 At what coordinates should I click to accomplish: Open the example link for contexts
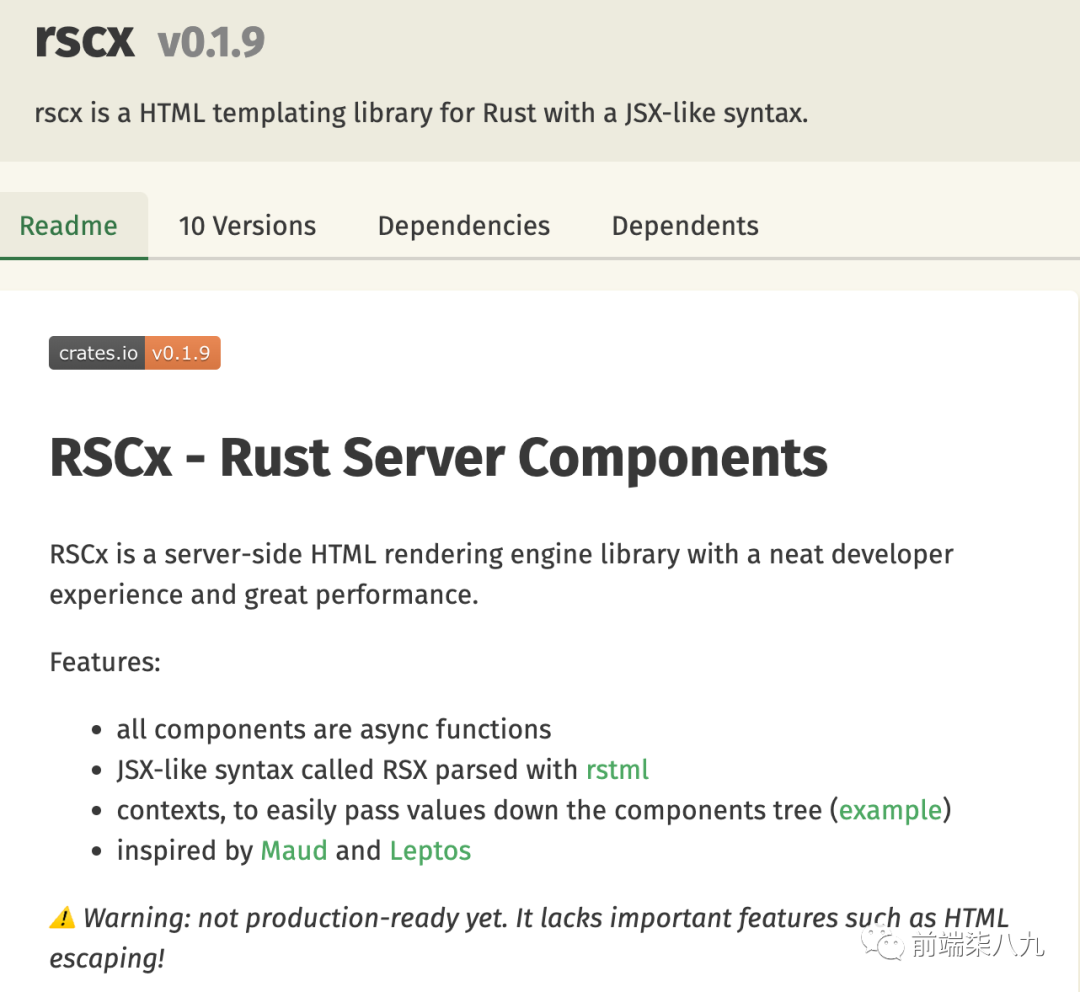890,810
